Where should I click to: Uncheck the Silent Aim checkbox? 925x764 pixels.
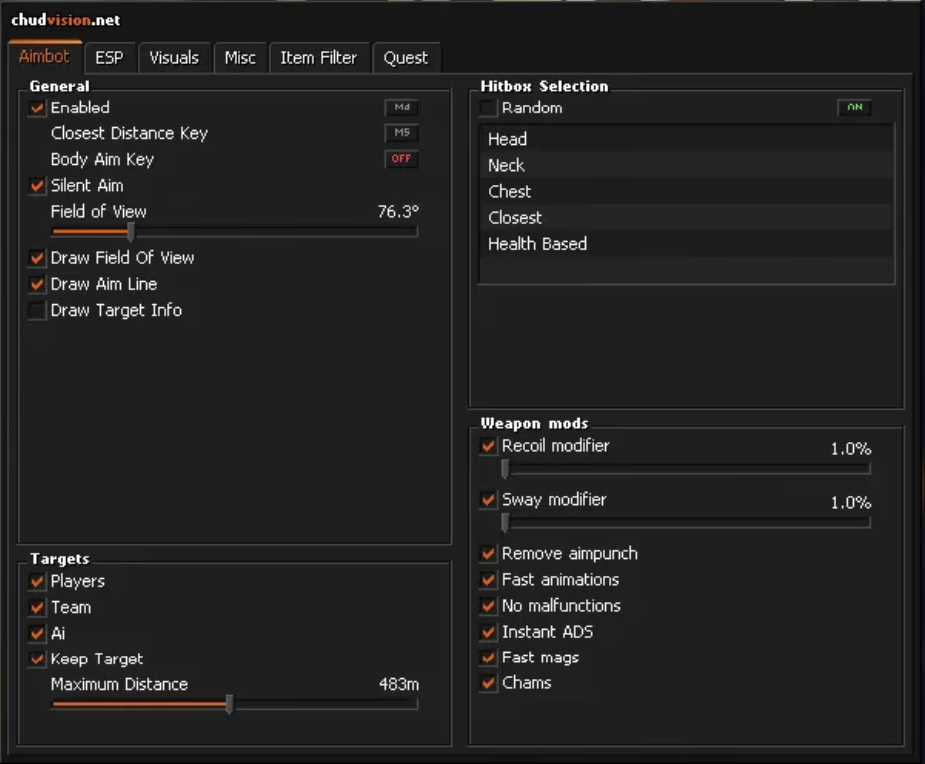(x=38, y=186)
